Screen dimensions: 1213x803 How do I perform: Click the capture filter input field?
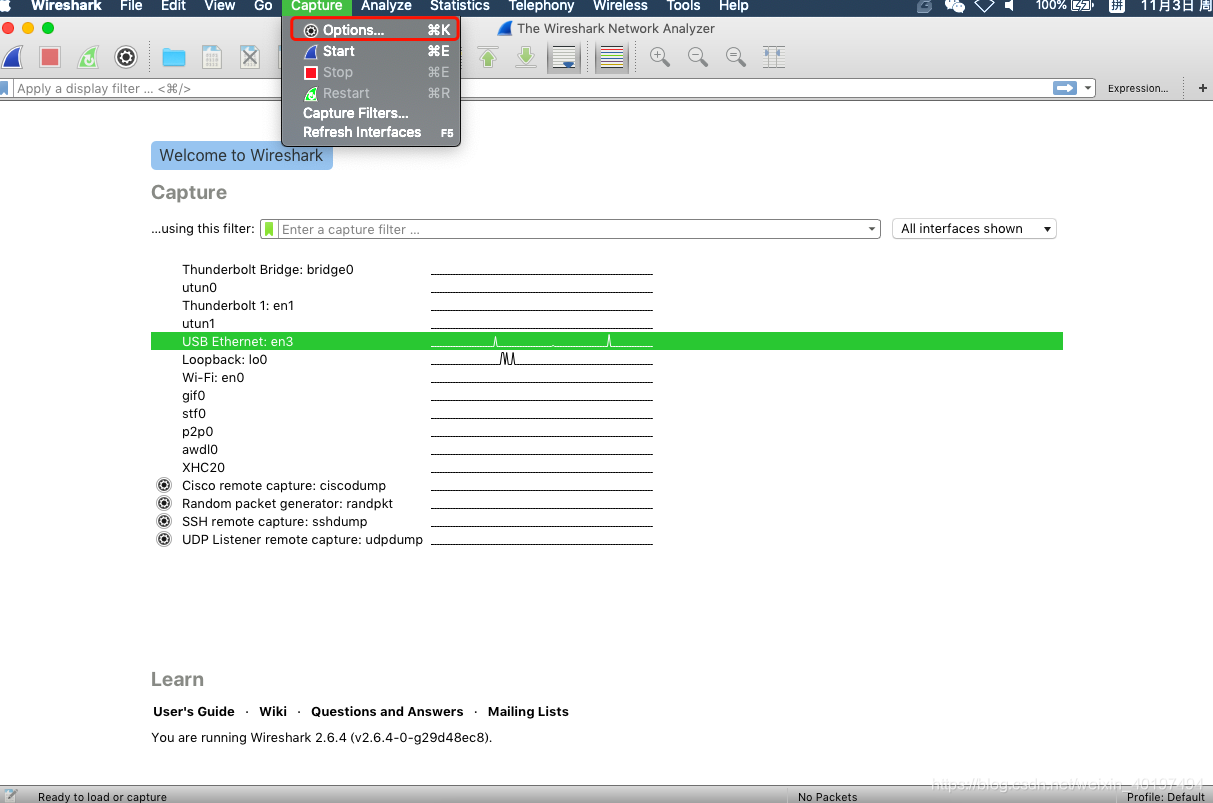(x=571, y=229)
